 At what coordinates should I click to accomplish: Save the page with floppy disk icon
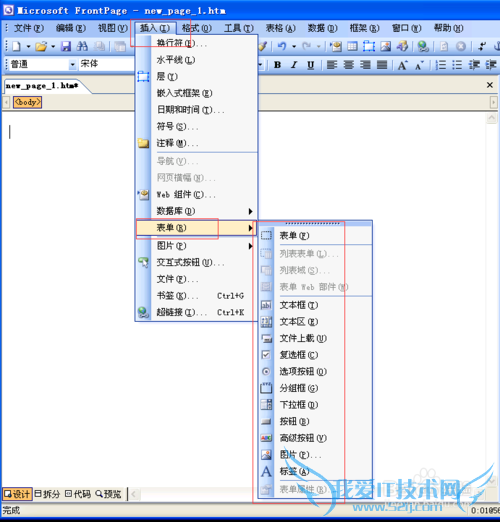tap(66, 46)
